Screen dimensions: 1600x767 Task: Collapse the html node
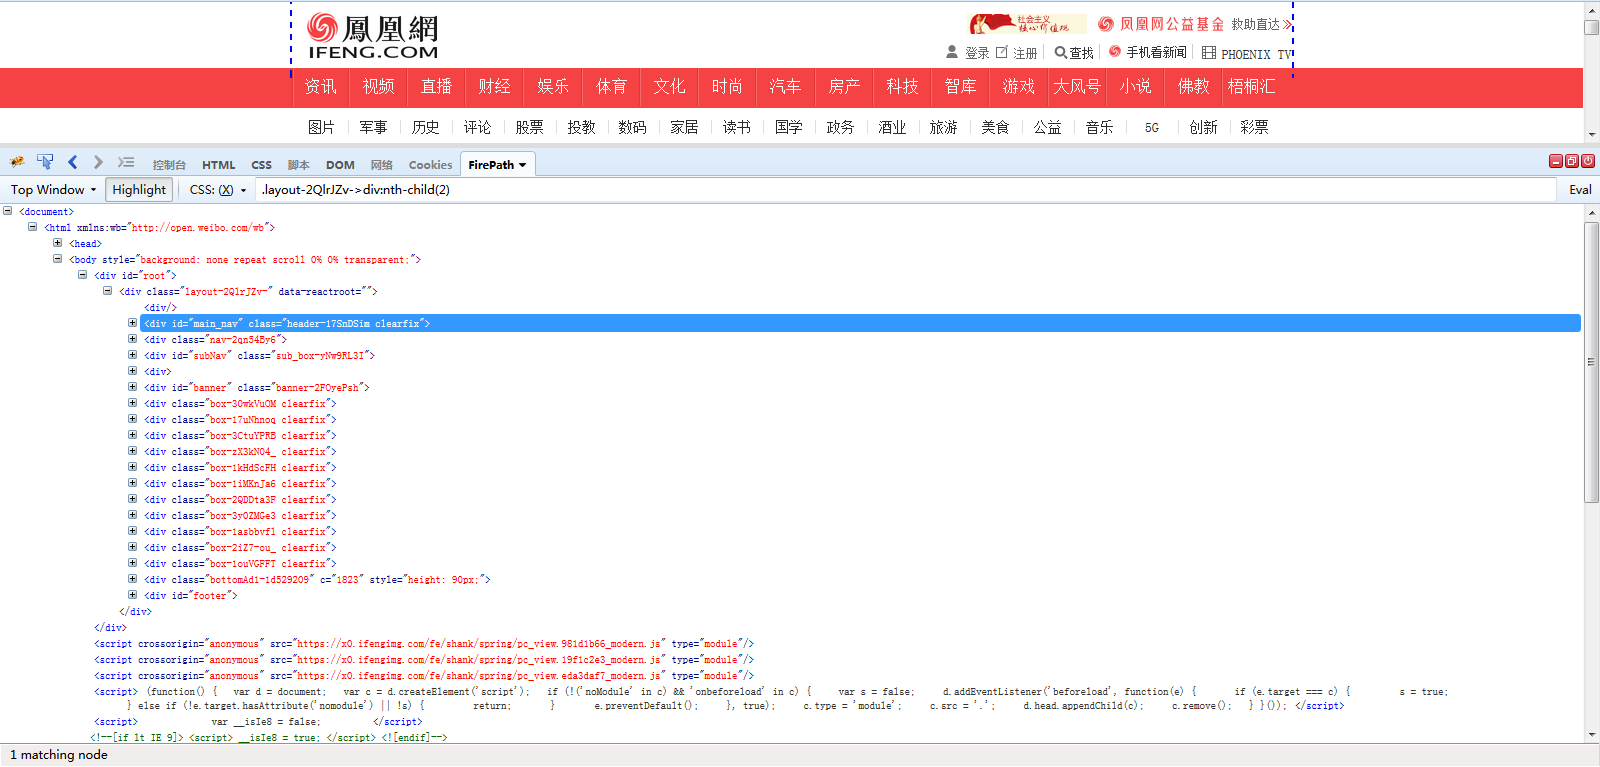coord(32,227)
